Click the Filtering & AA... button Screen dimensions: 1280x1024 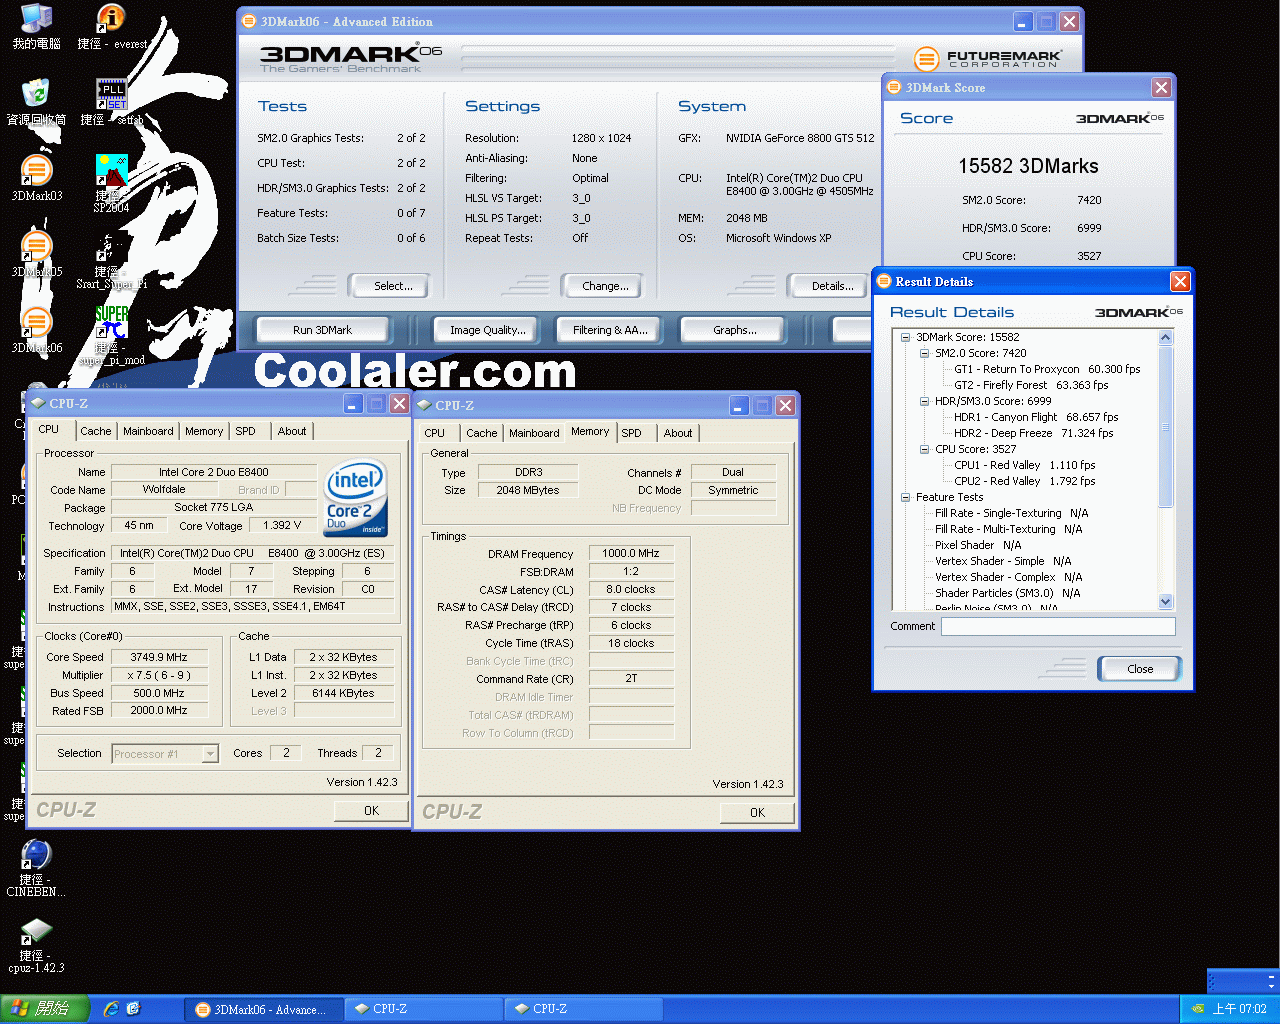pos(610,330)
